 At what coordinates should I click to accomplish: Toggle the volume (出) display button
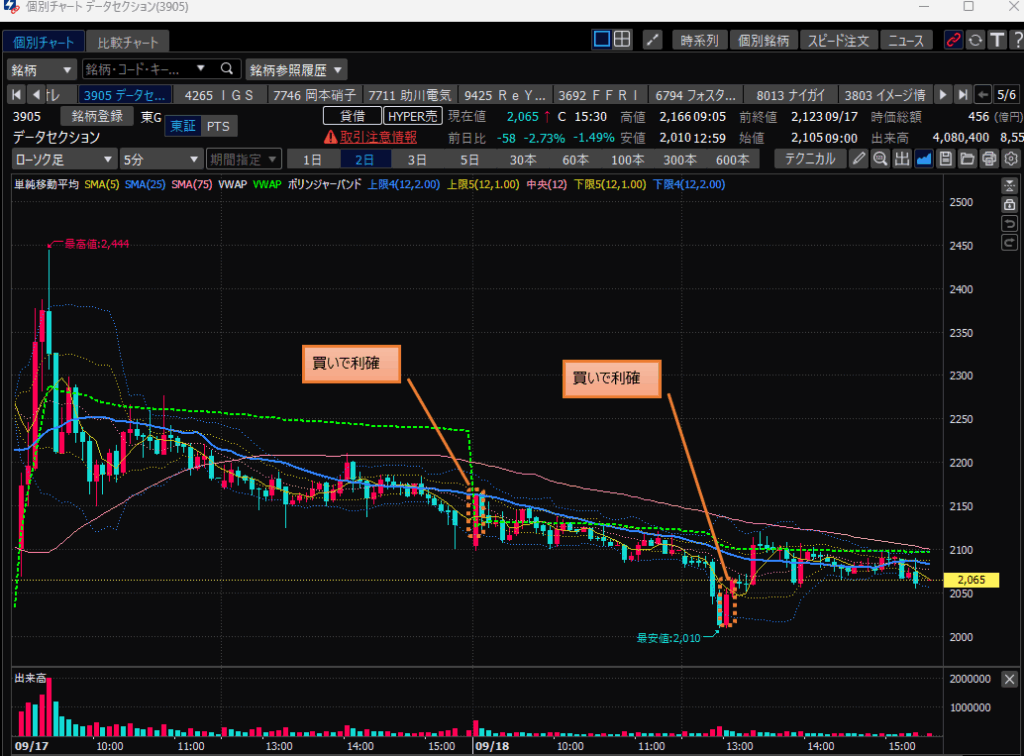coord(902,159)
